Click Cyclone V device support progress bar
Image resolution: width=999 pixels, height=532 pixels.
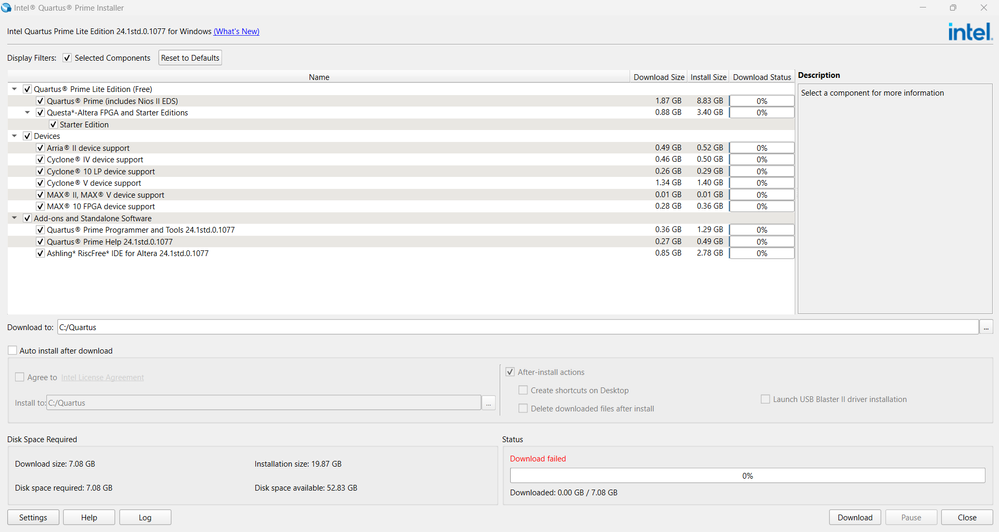(x=762, y=183)
